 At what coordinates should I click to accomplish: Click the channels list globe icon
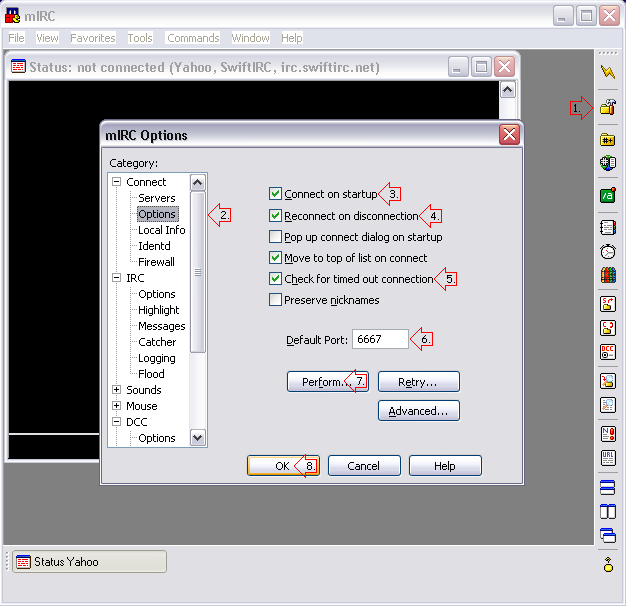click(x=608, y=163)
